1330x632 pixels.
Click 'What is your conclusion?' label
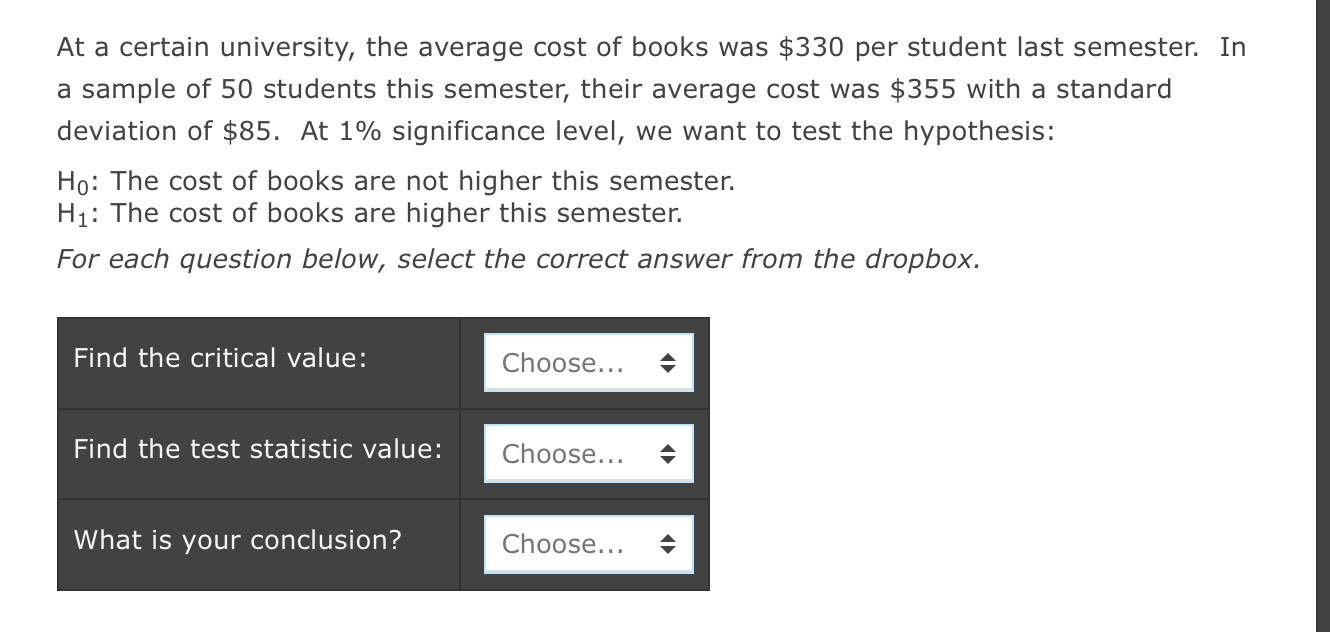pos(236,540)
